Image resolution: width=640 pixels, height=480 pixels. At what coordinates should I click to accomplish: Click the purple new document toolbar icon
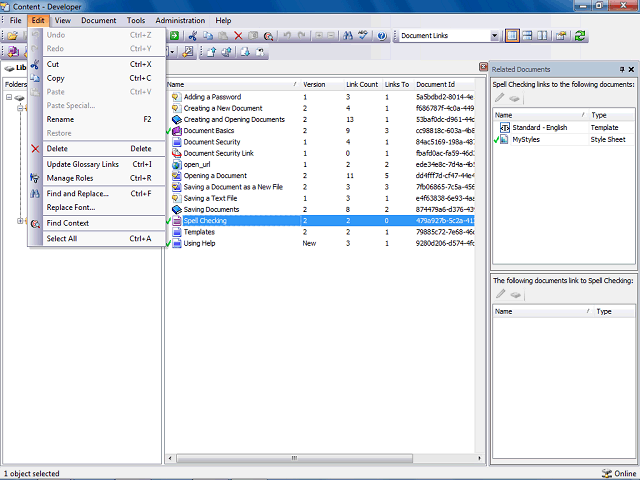13,52
